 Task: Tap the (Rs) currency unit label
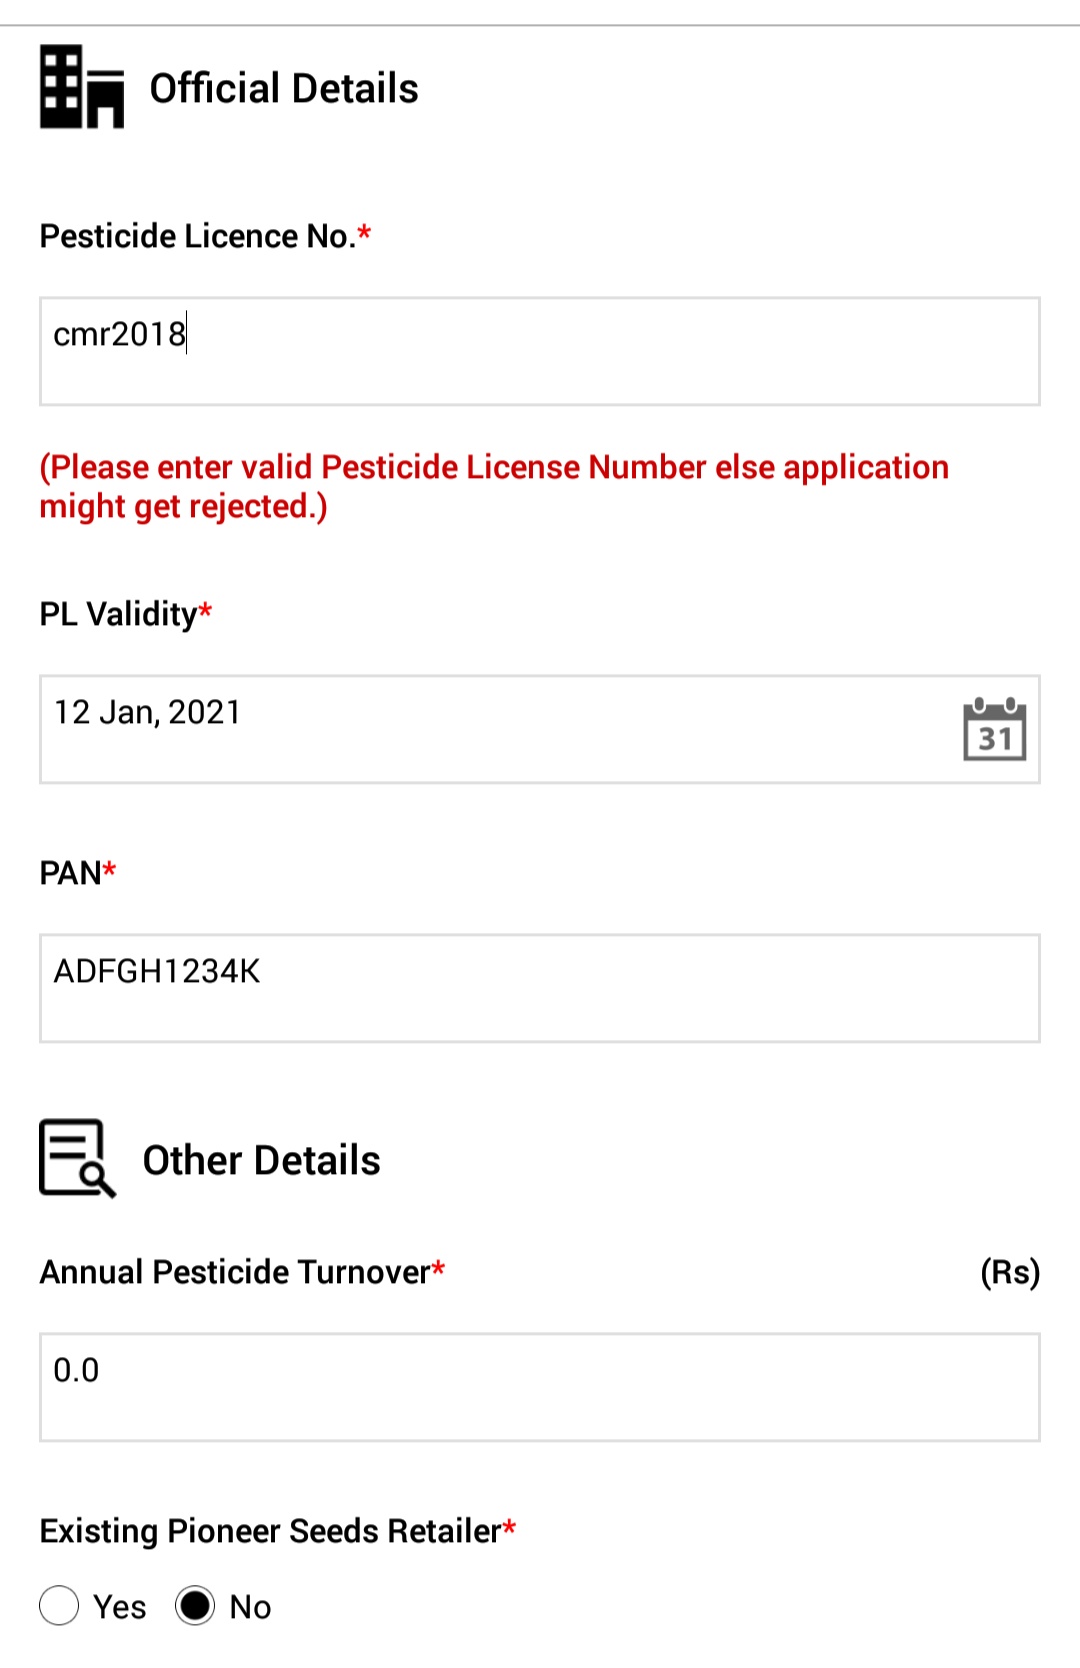coord(1010,1272)
